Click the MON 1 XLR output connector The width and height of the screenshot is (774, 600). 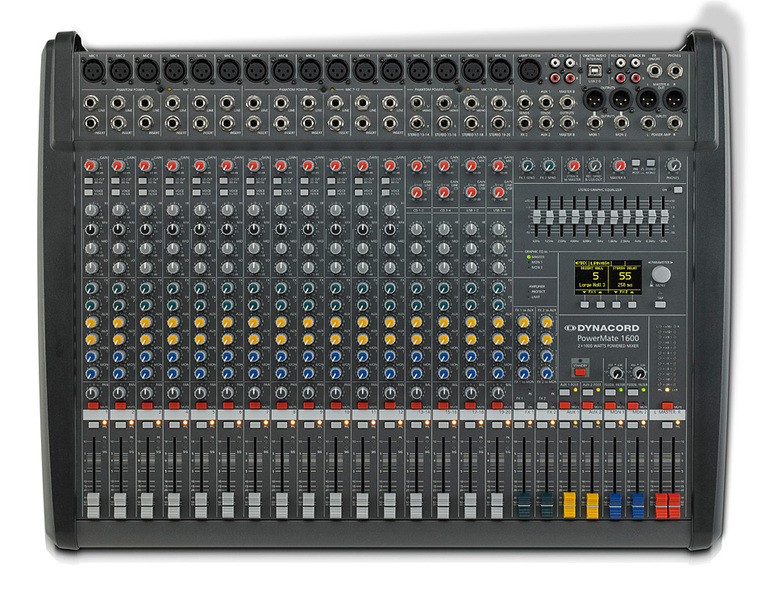tap(594, 99)
